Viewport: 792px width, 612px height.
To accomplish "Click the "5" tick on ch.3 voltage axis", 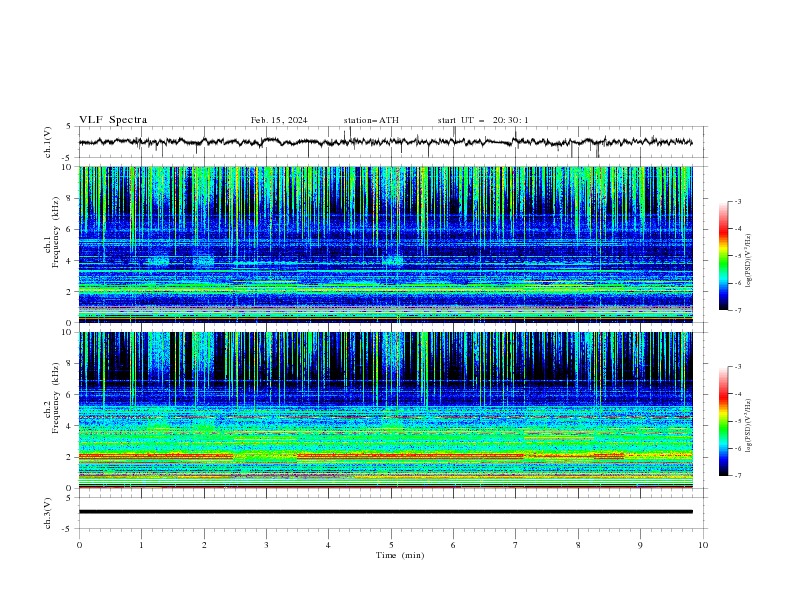I will [x=69, y=498].
